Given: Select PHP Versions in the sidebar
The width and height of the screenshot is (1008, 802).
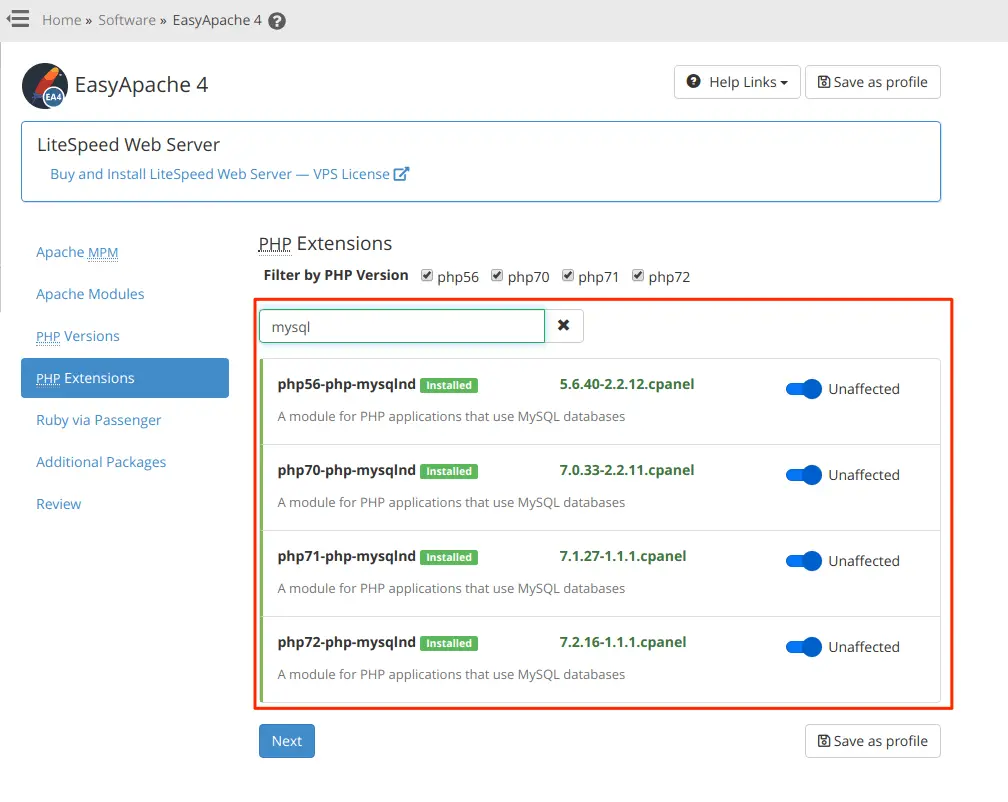Looking at the screenshot, I should pyautogui.click(x=77, y=336).
